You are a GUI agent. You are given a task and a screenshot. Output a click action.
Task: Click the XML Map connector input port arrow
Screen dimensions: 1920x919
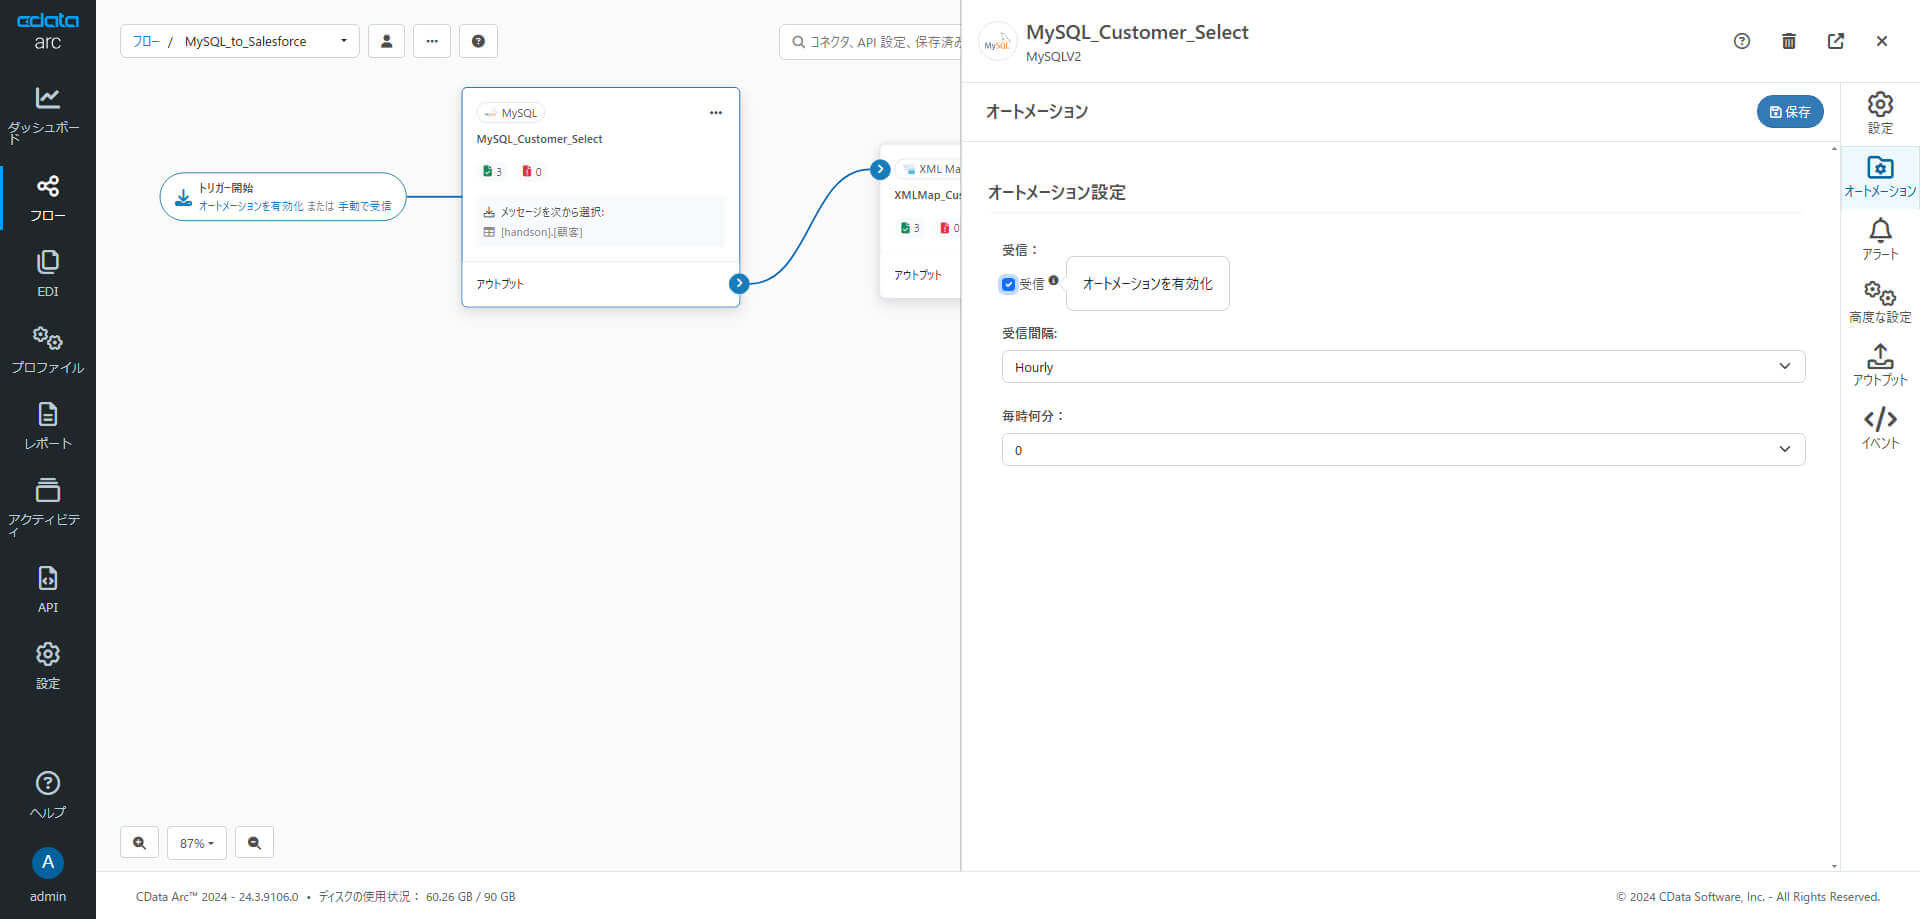point(880,169)
